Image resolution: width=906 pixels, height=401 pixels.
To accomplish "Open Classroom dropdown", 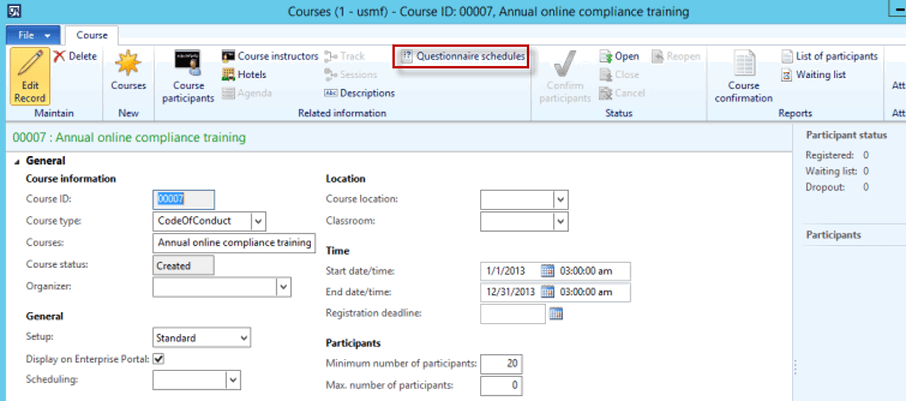I will [560, 221].
